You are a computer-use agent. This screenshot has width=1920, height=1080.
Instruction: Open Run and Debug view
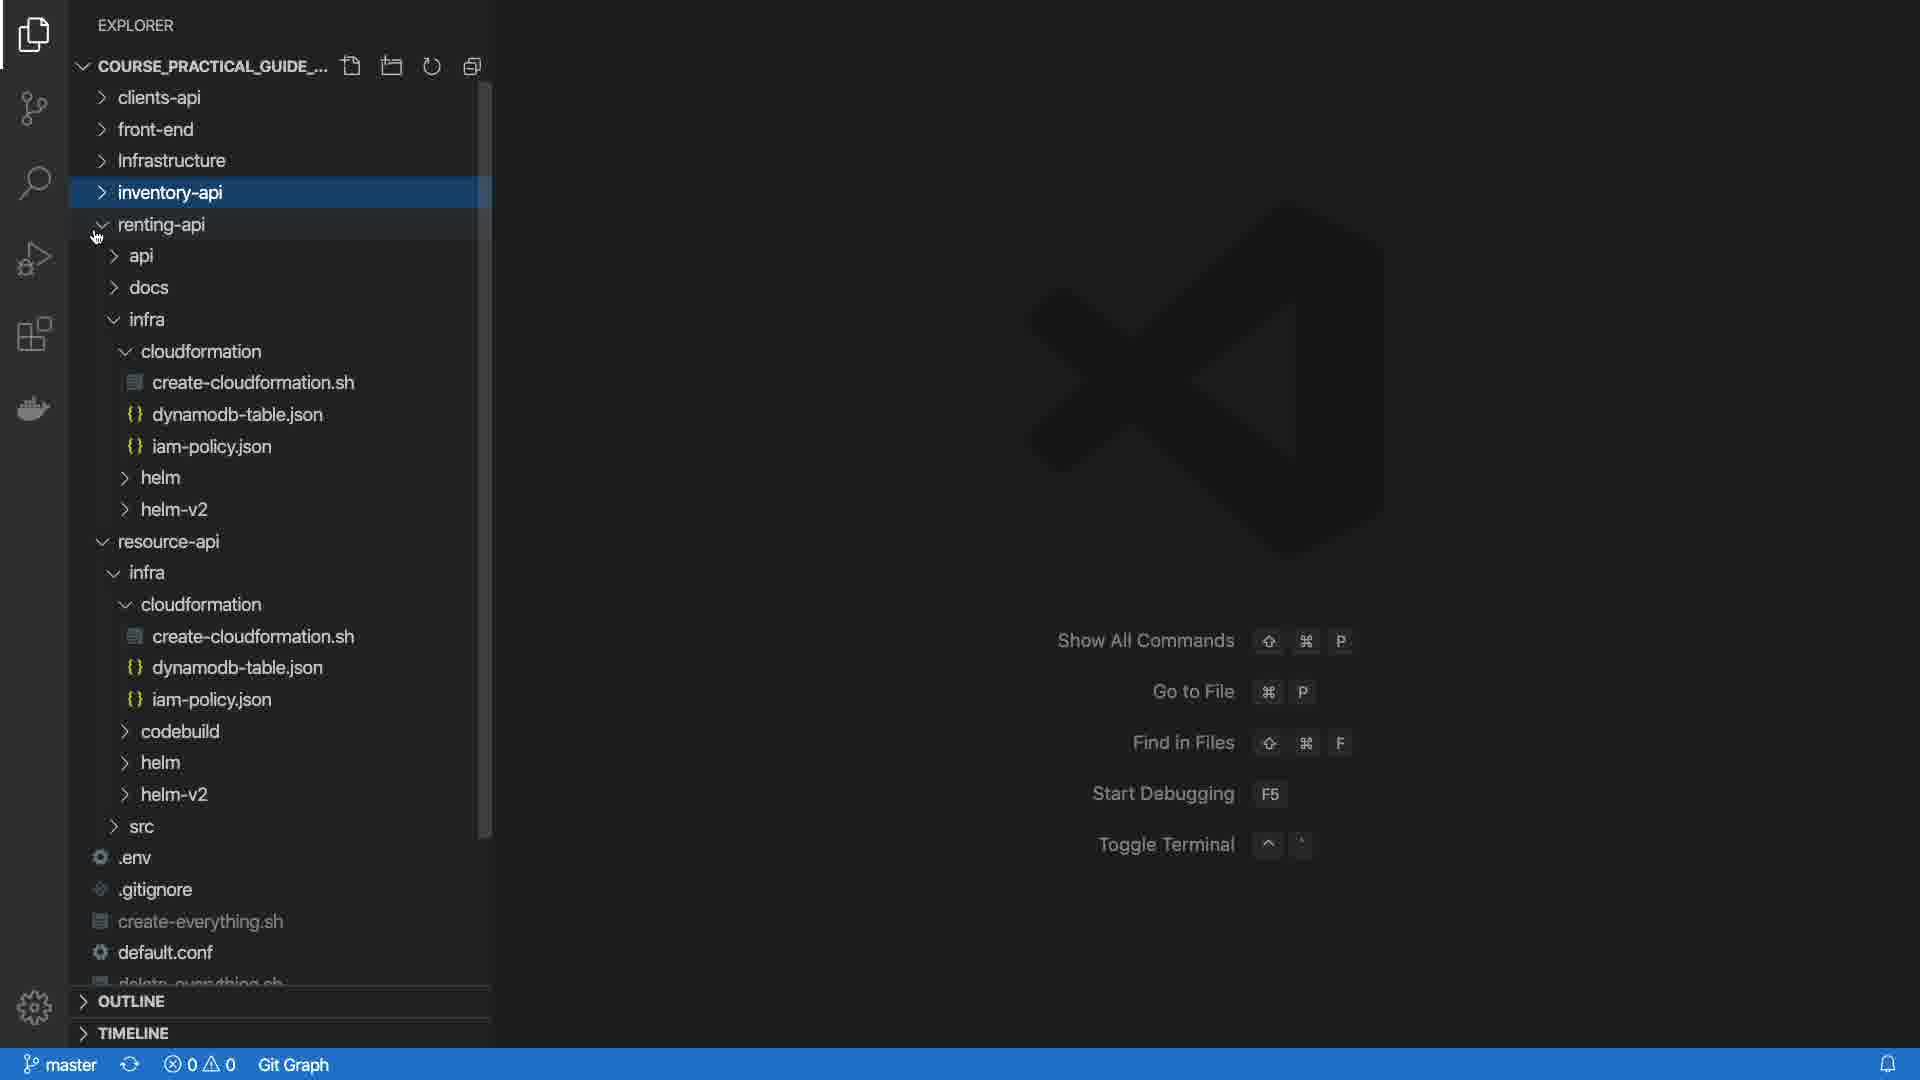(x=34, y=259)
